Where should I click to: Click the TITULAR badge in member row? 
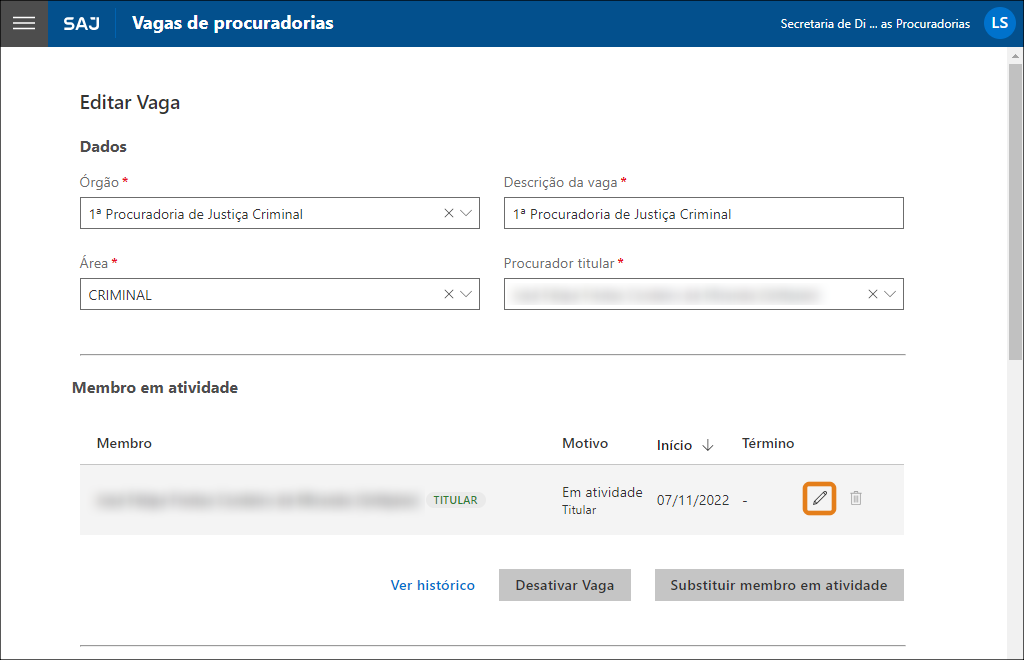coord(455,500)
